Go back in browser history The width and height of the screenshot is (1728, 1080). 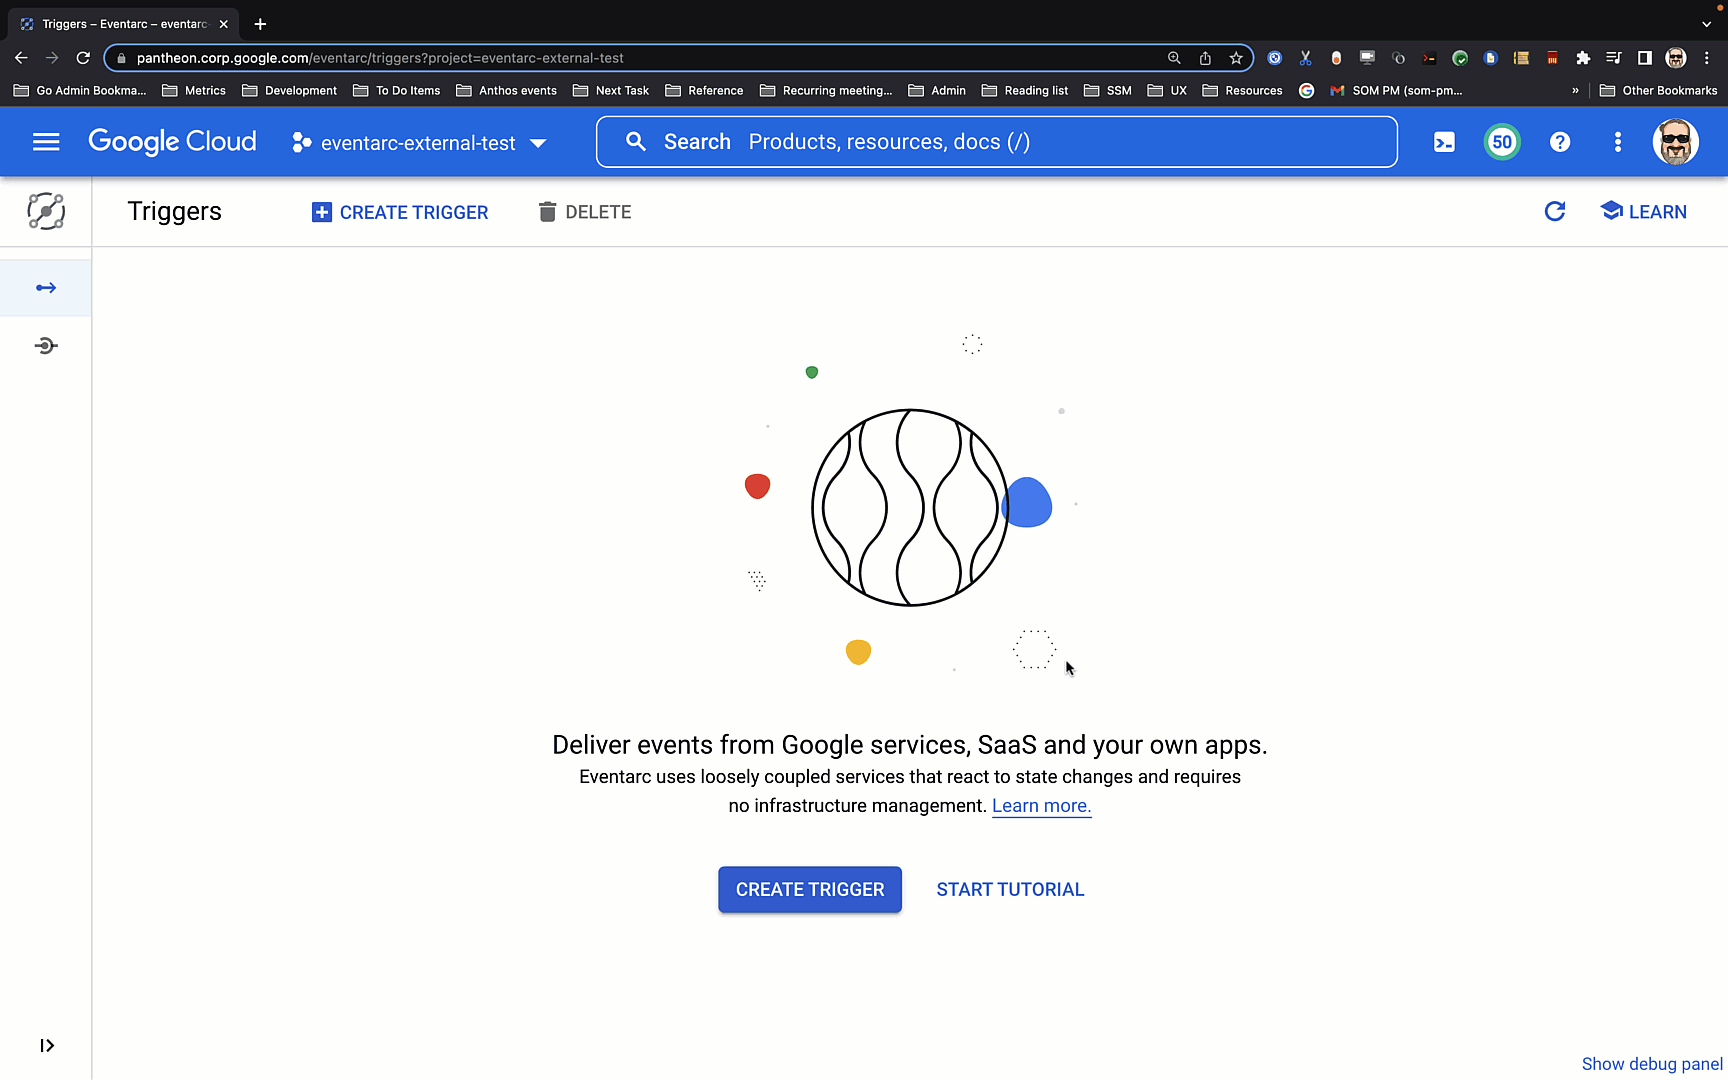(21, 58)
